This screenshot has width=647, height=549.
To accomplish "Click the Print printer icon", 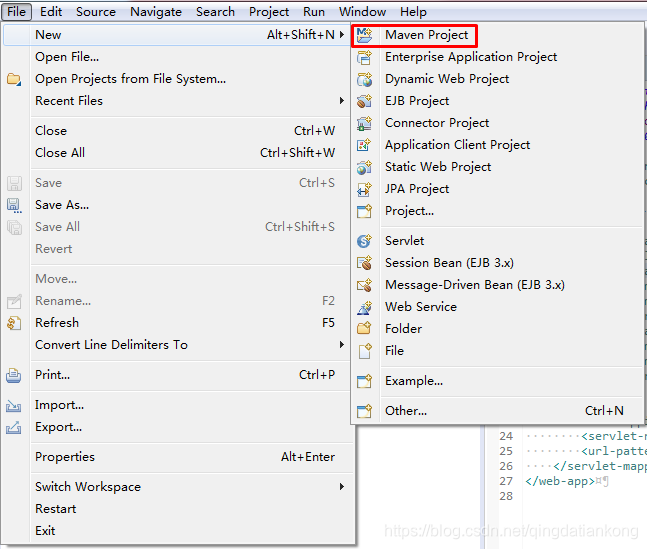I will click(x=14, y=375).
